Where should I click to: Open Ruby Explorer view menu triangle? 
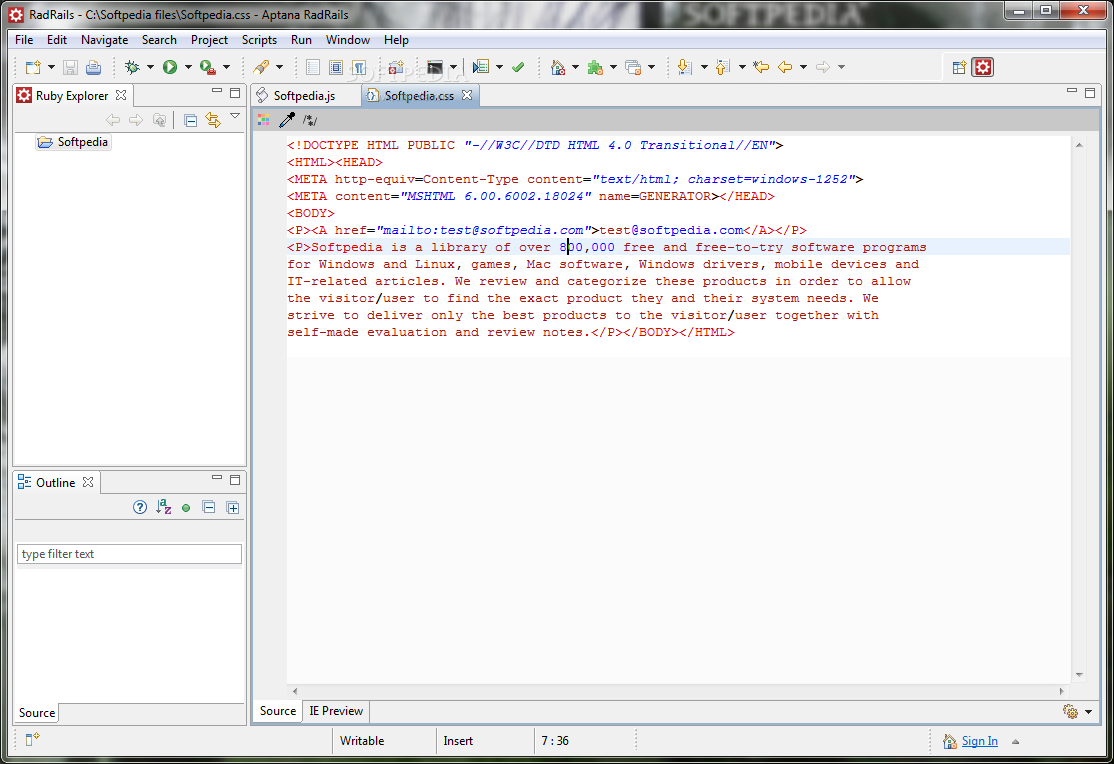point(235,116)
